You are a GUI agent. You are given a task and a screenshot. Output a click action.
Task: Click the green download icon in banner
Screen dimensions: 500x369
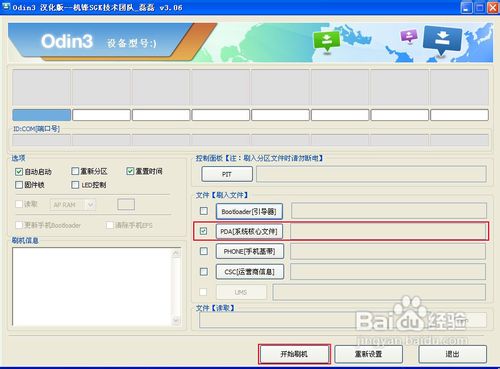pyautogui.click(x=327, y=41)
